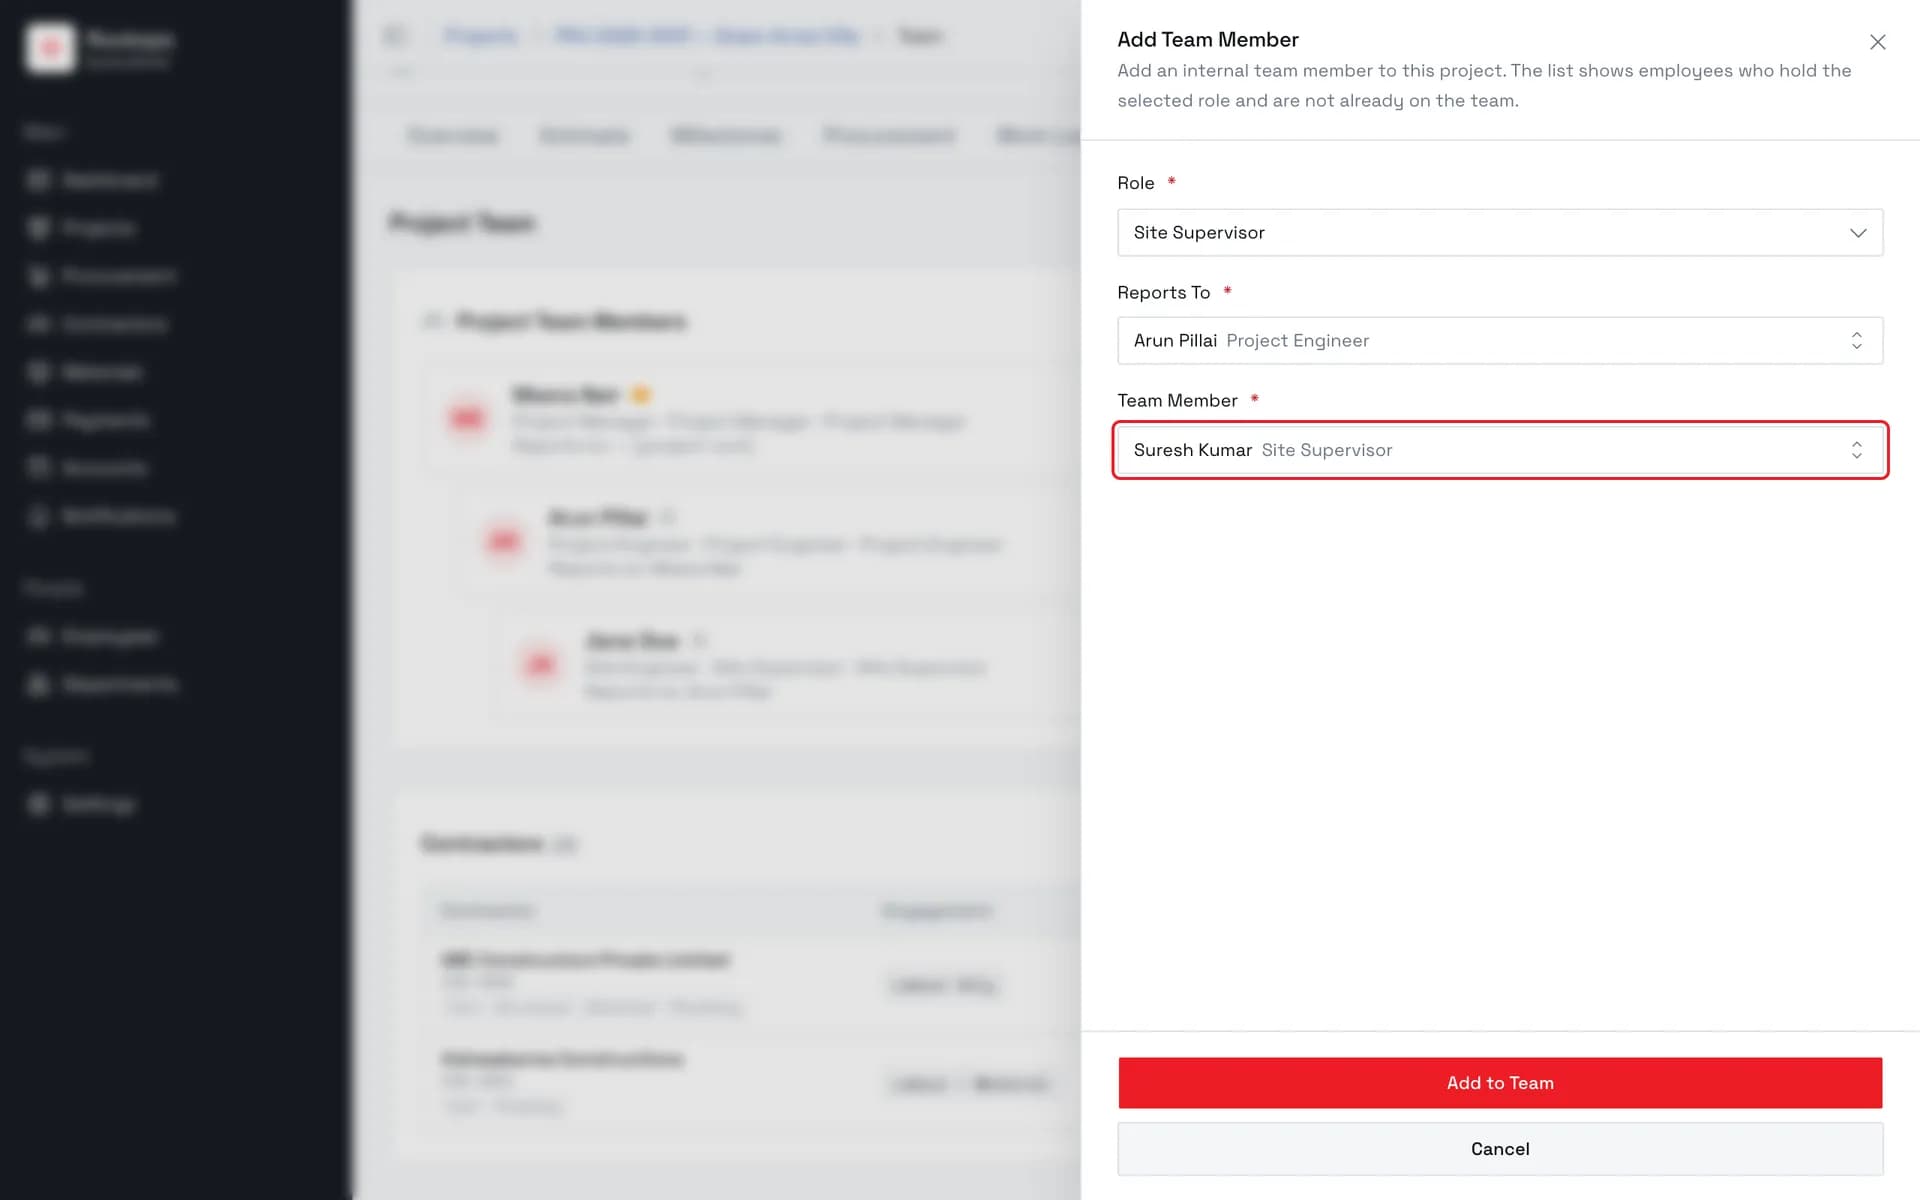Open the Role dropdown showing Site Supervisor

(x=1500, y=232)
